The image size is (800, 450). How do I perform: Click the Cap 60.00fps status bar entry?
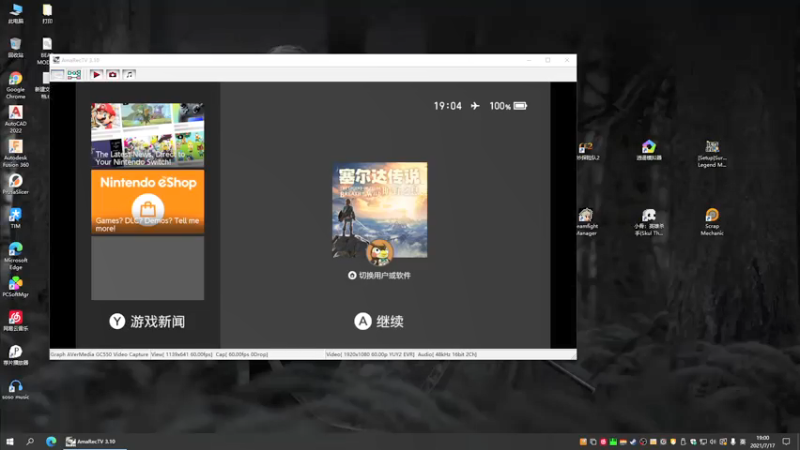tap(242, 354)
